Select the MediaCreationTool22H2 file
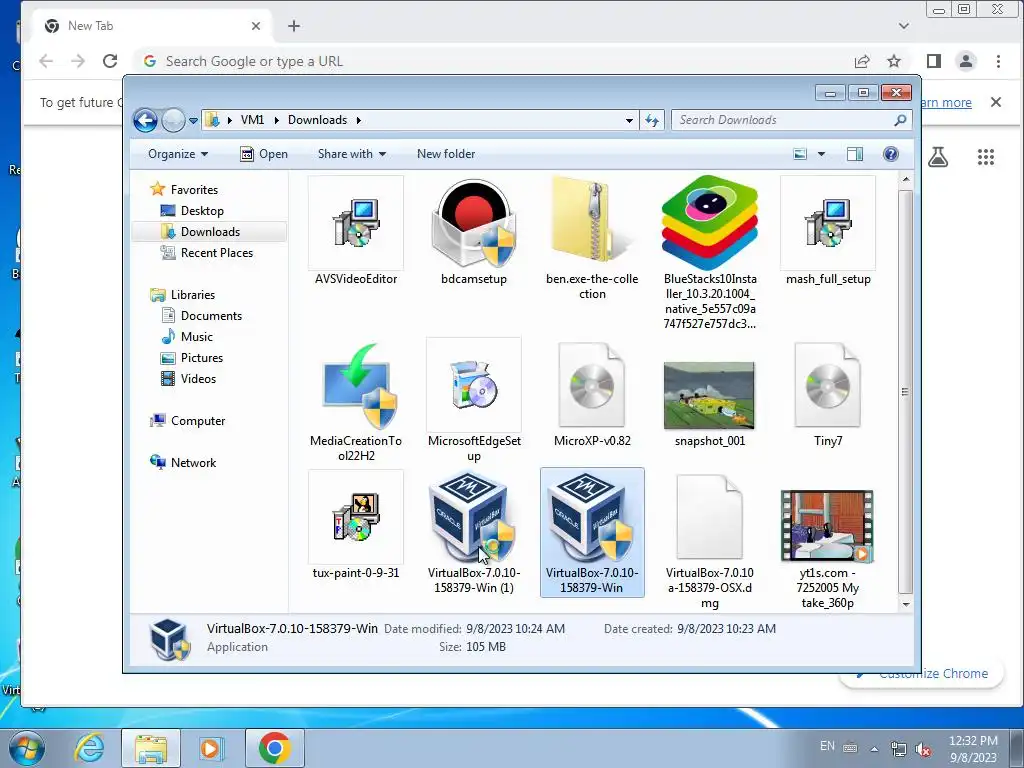 (x=356, y=401)
